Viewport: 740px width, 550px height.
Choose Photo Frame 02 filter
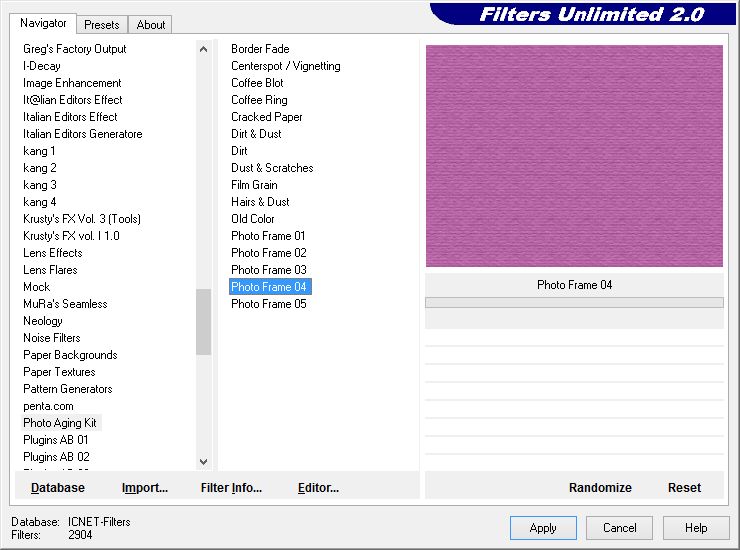269,253
